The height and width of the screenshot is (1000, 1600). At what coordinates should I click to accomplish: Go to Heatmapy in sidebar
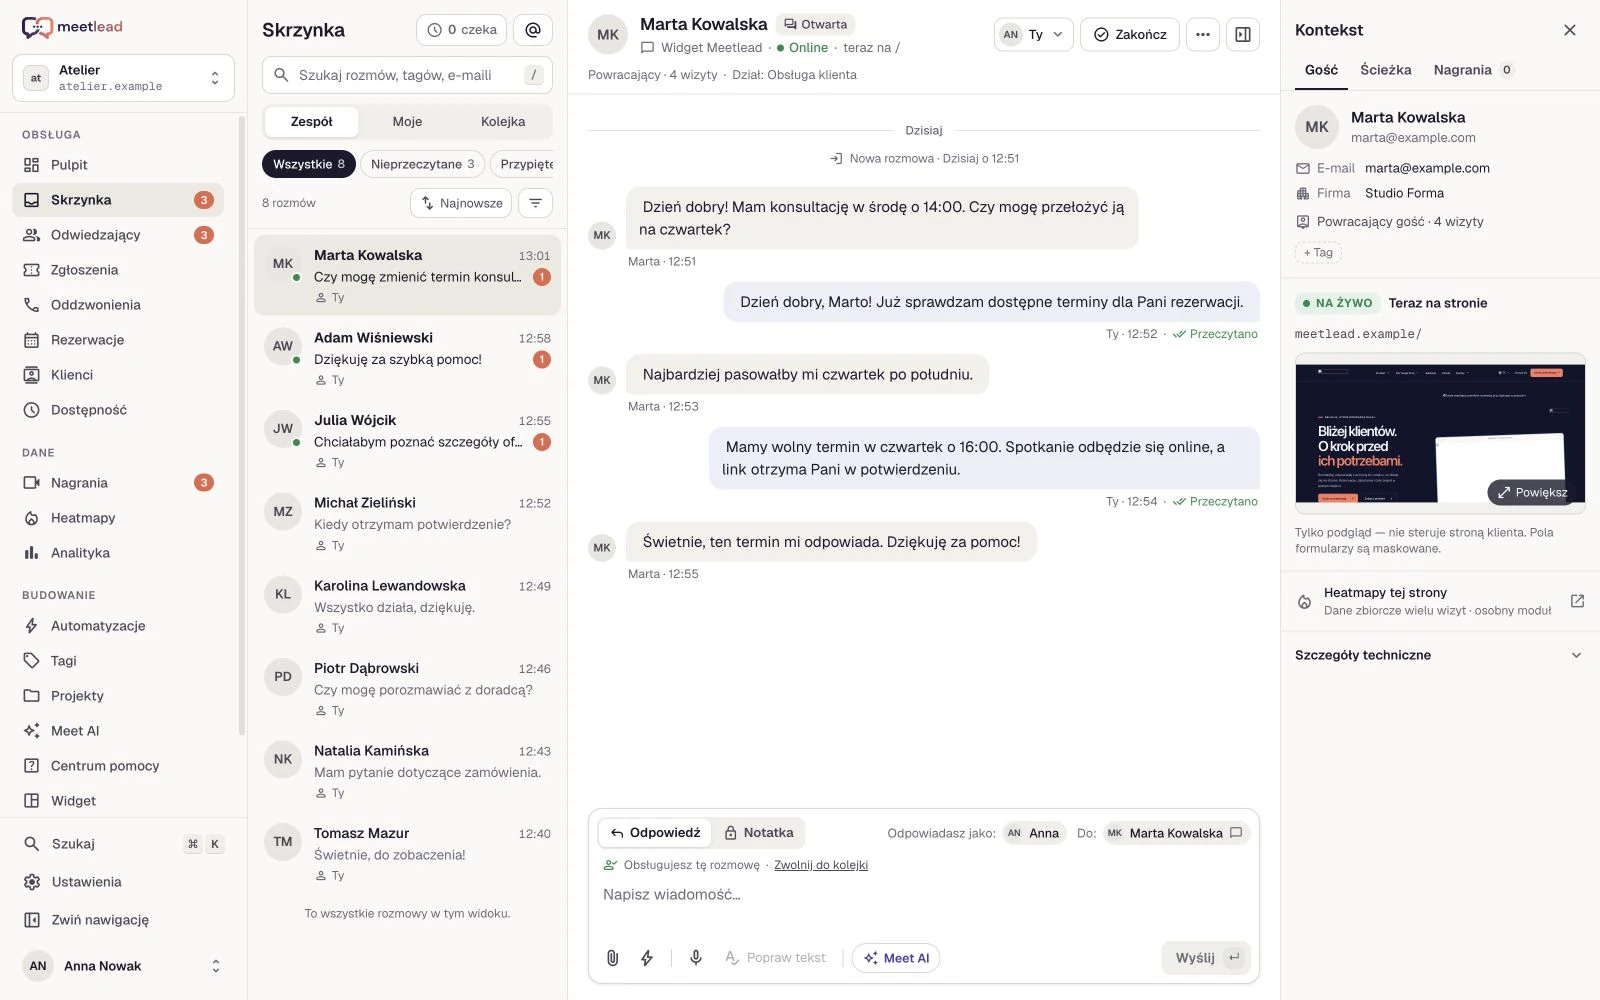(x=118, y=518)
